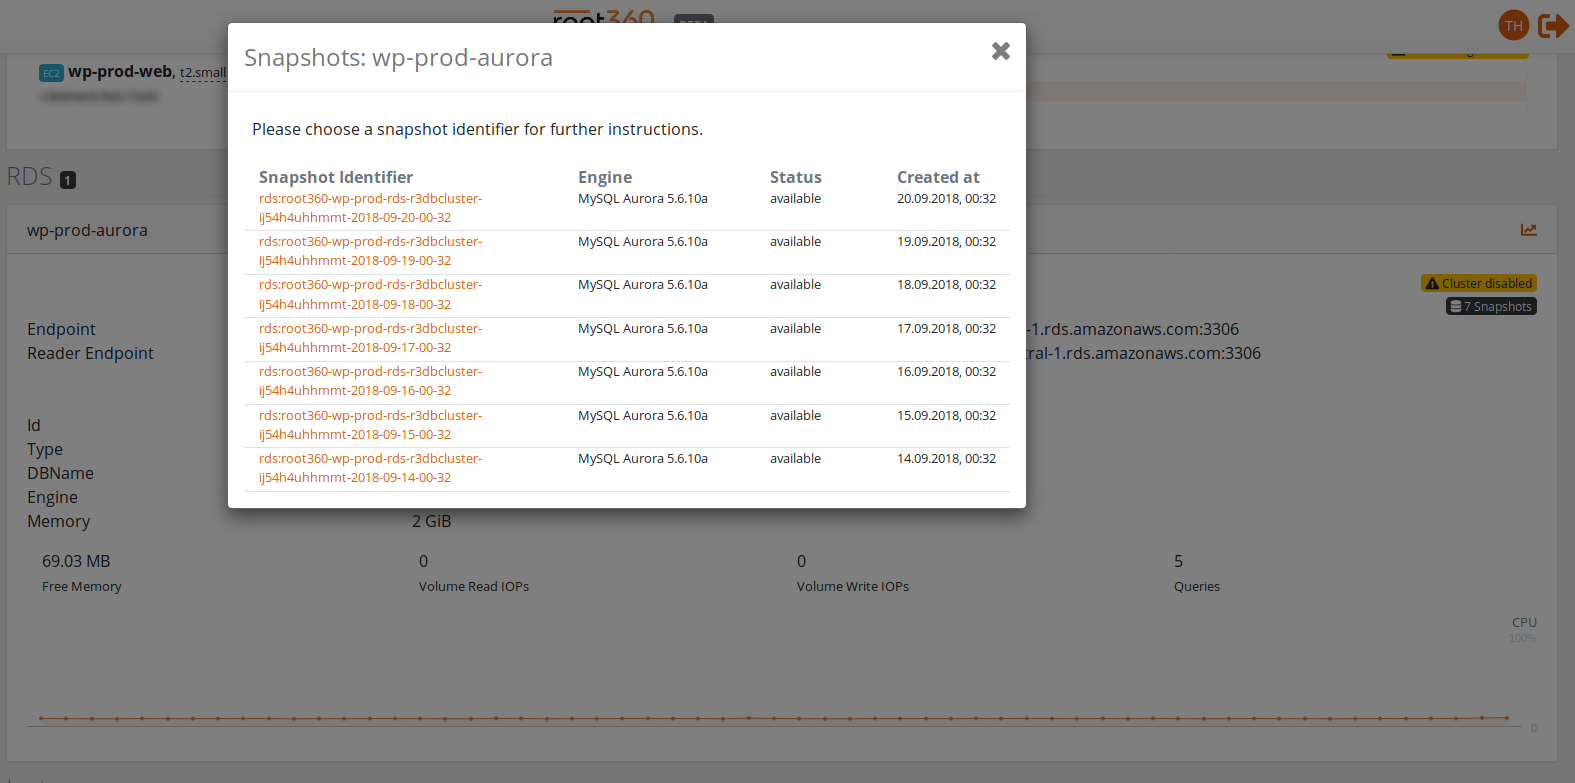1575x783 pixels.
Task: Click the 7 Snapshots badge
Action: point(1491,306)
